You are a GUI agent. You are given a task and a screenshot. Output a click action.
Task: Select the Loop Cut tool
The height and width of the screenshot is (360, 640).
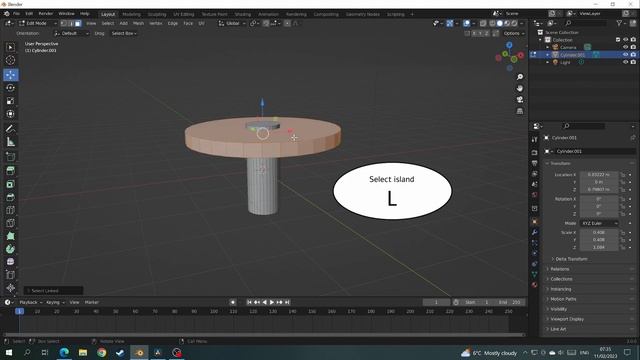click(11, 210)
